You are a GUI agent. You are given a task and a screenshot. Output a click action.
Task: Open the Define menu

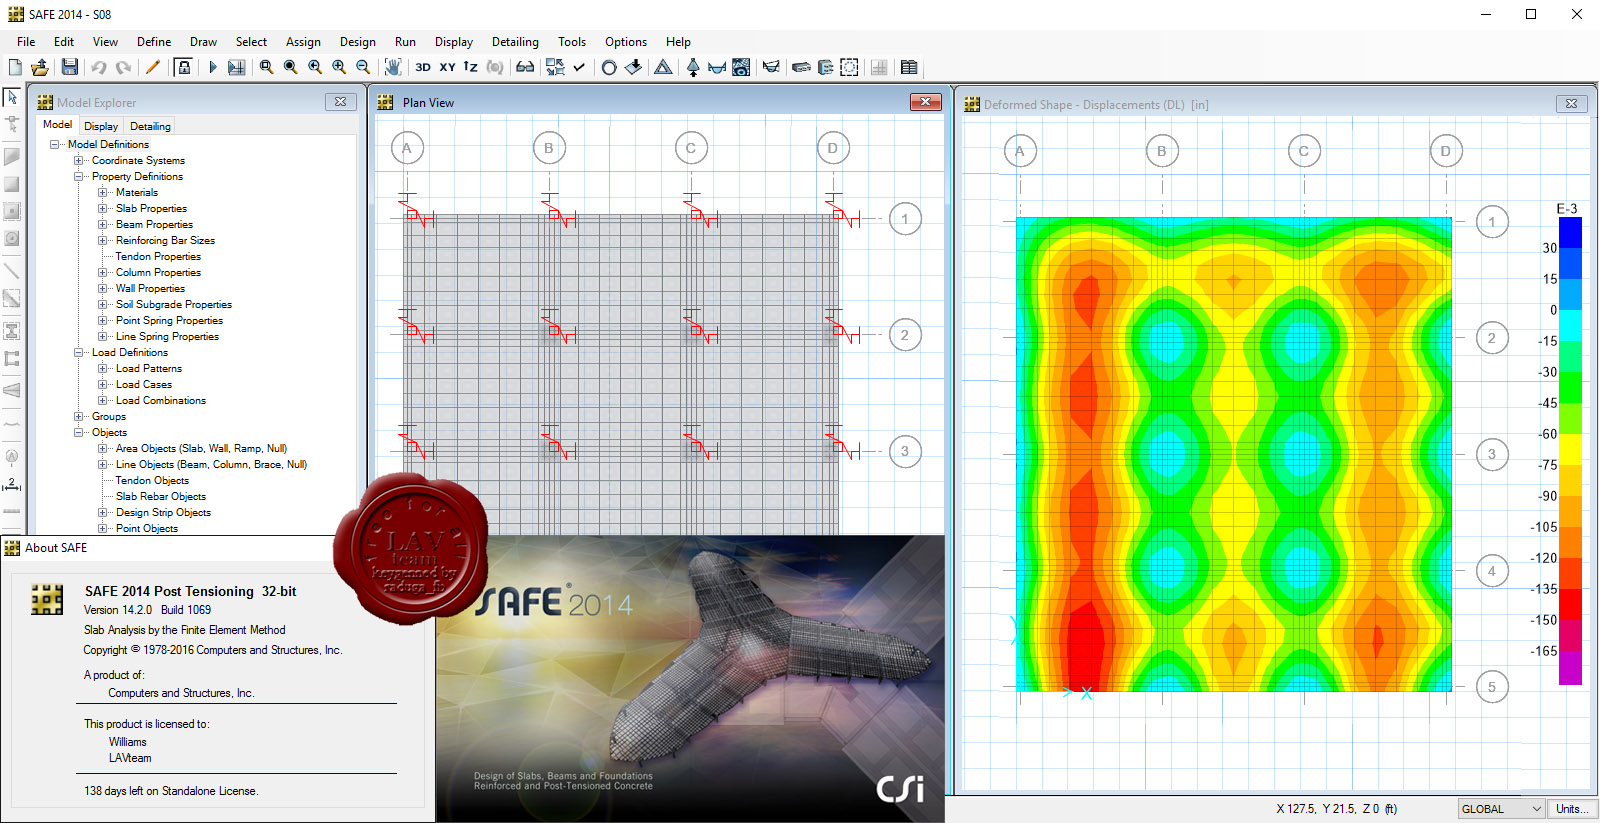tap(154, 42)
